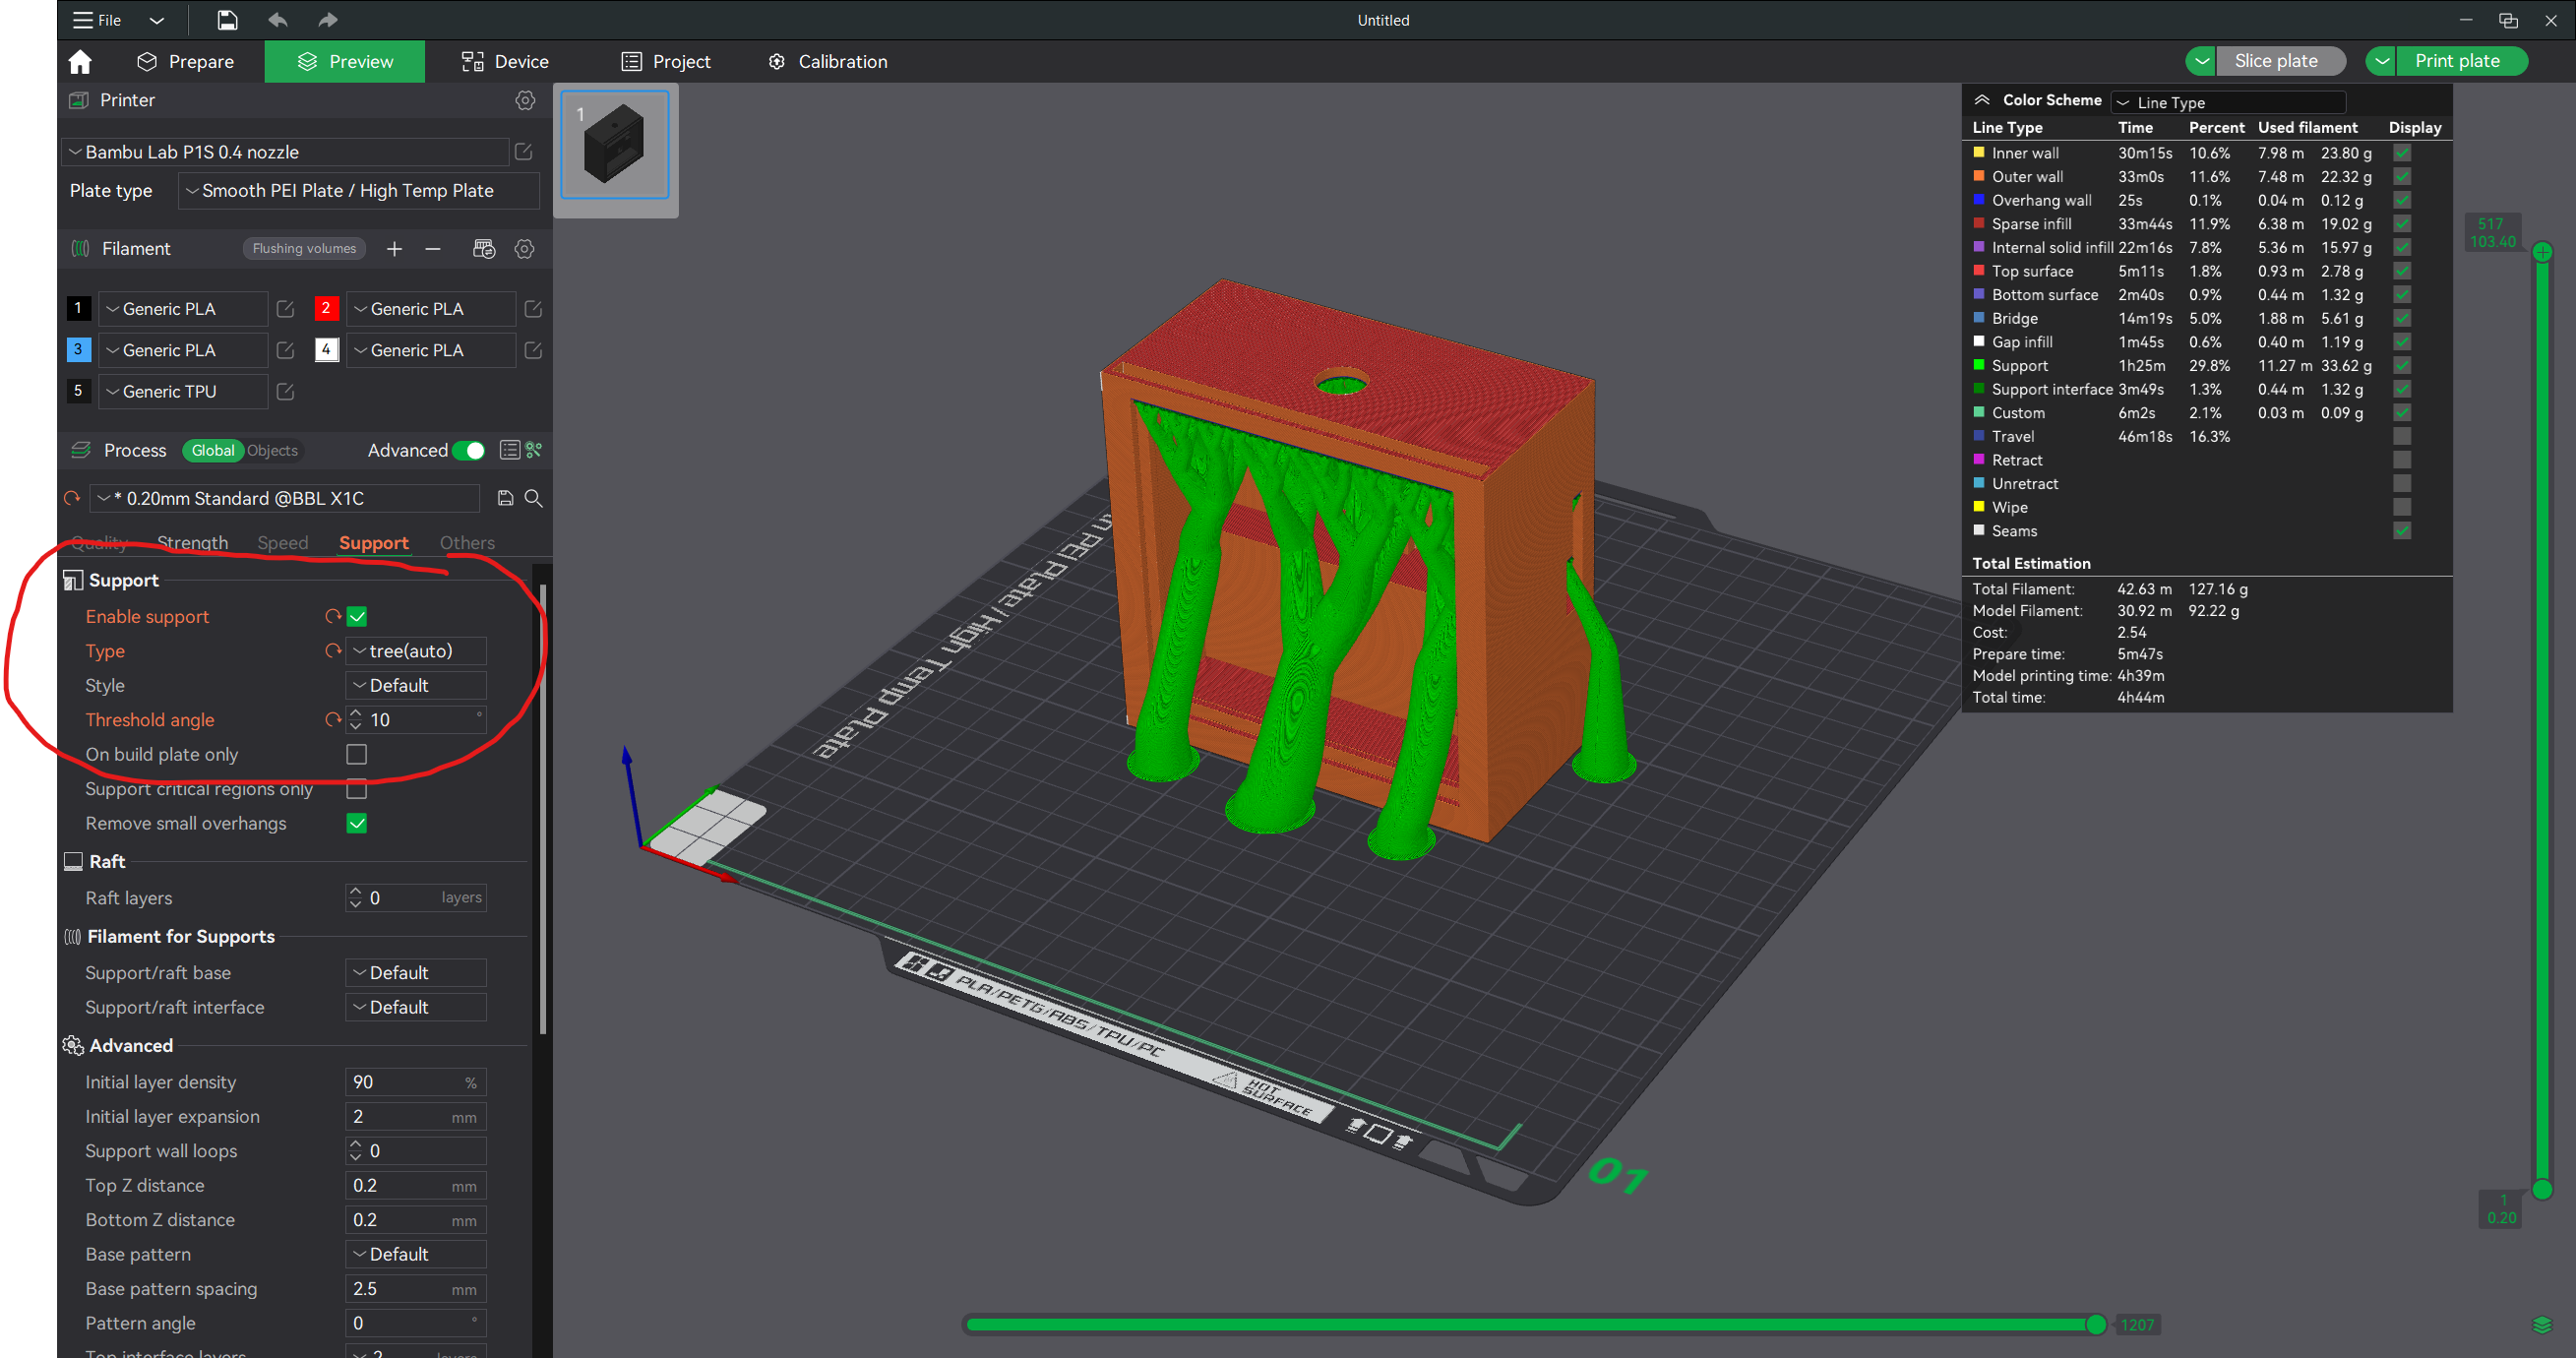Open Flushing volumes
2576x1358 pixels.
[x=304, y=249]
